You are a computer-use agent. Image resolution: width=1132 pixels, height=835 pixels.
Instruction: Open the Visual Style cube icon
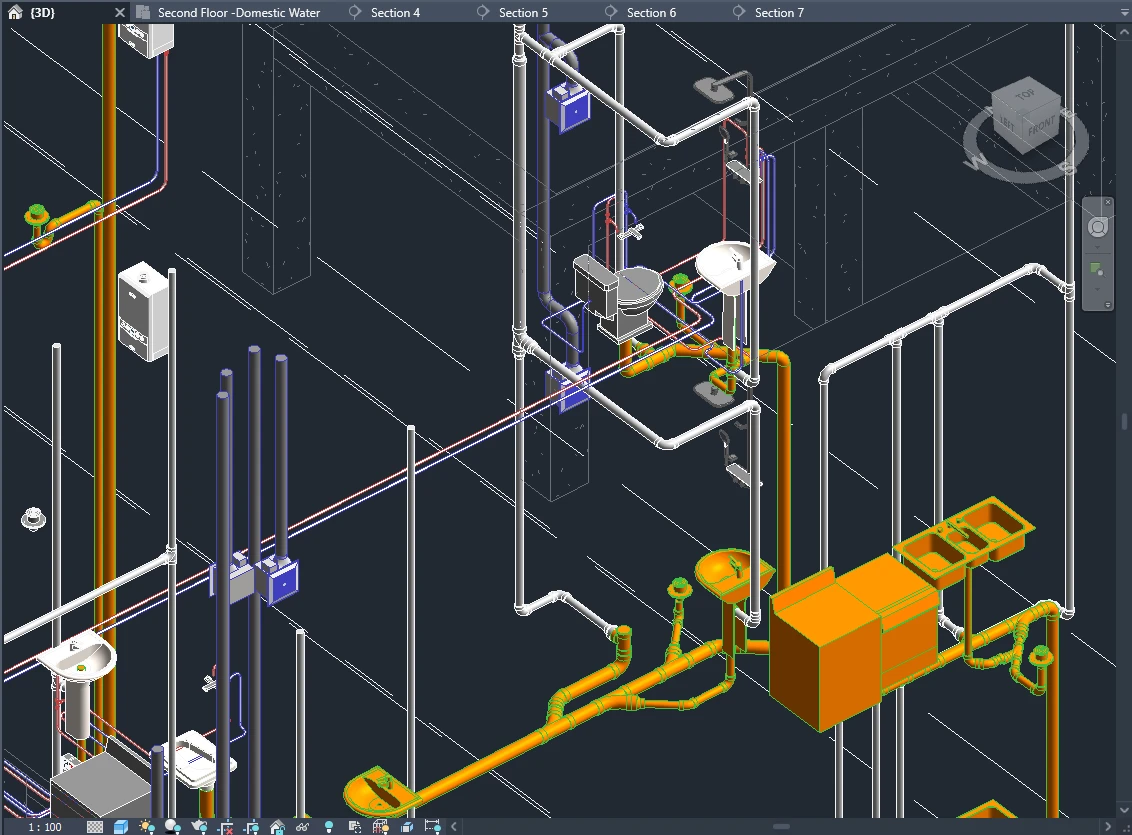coord(121,827)
